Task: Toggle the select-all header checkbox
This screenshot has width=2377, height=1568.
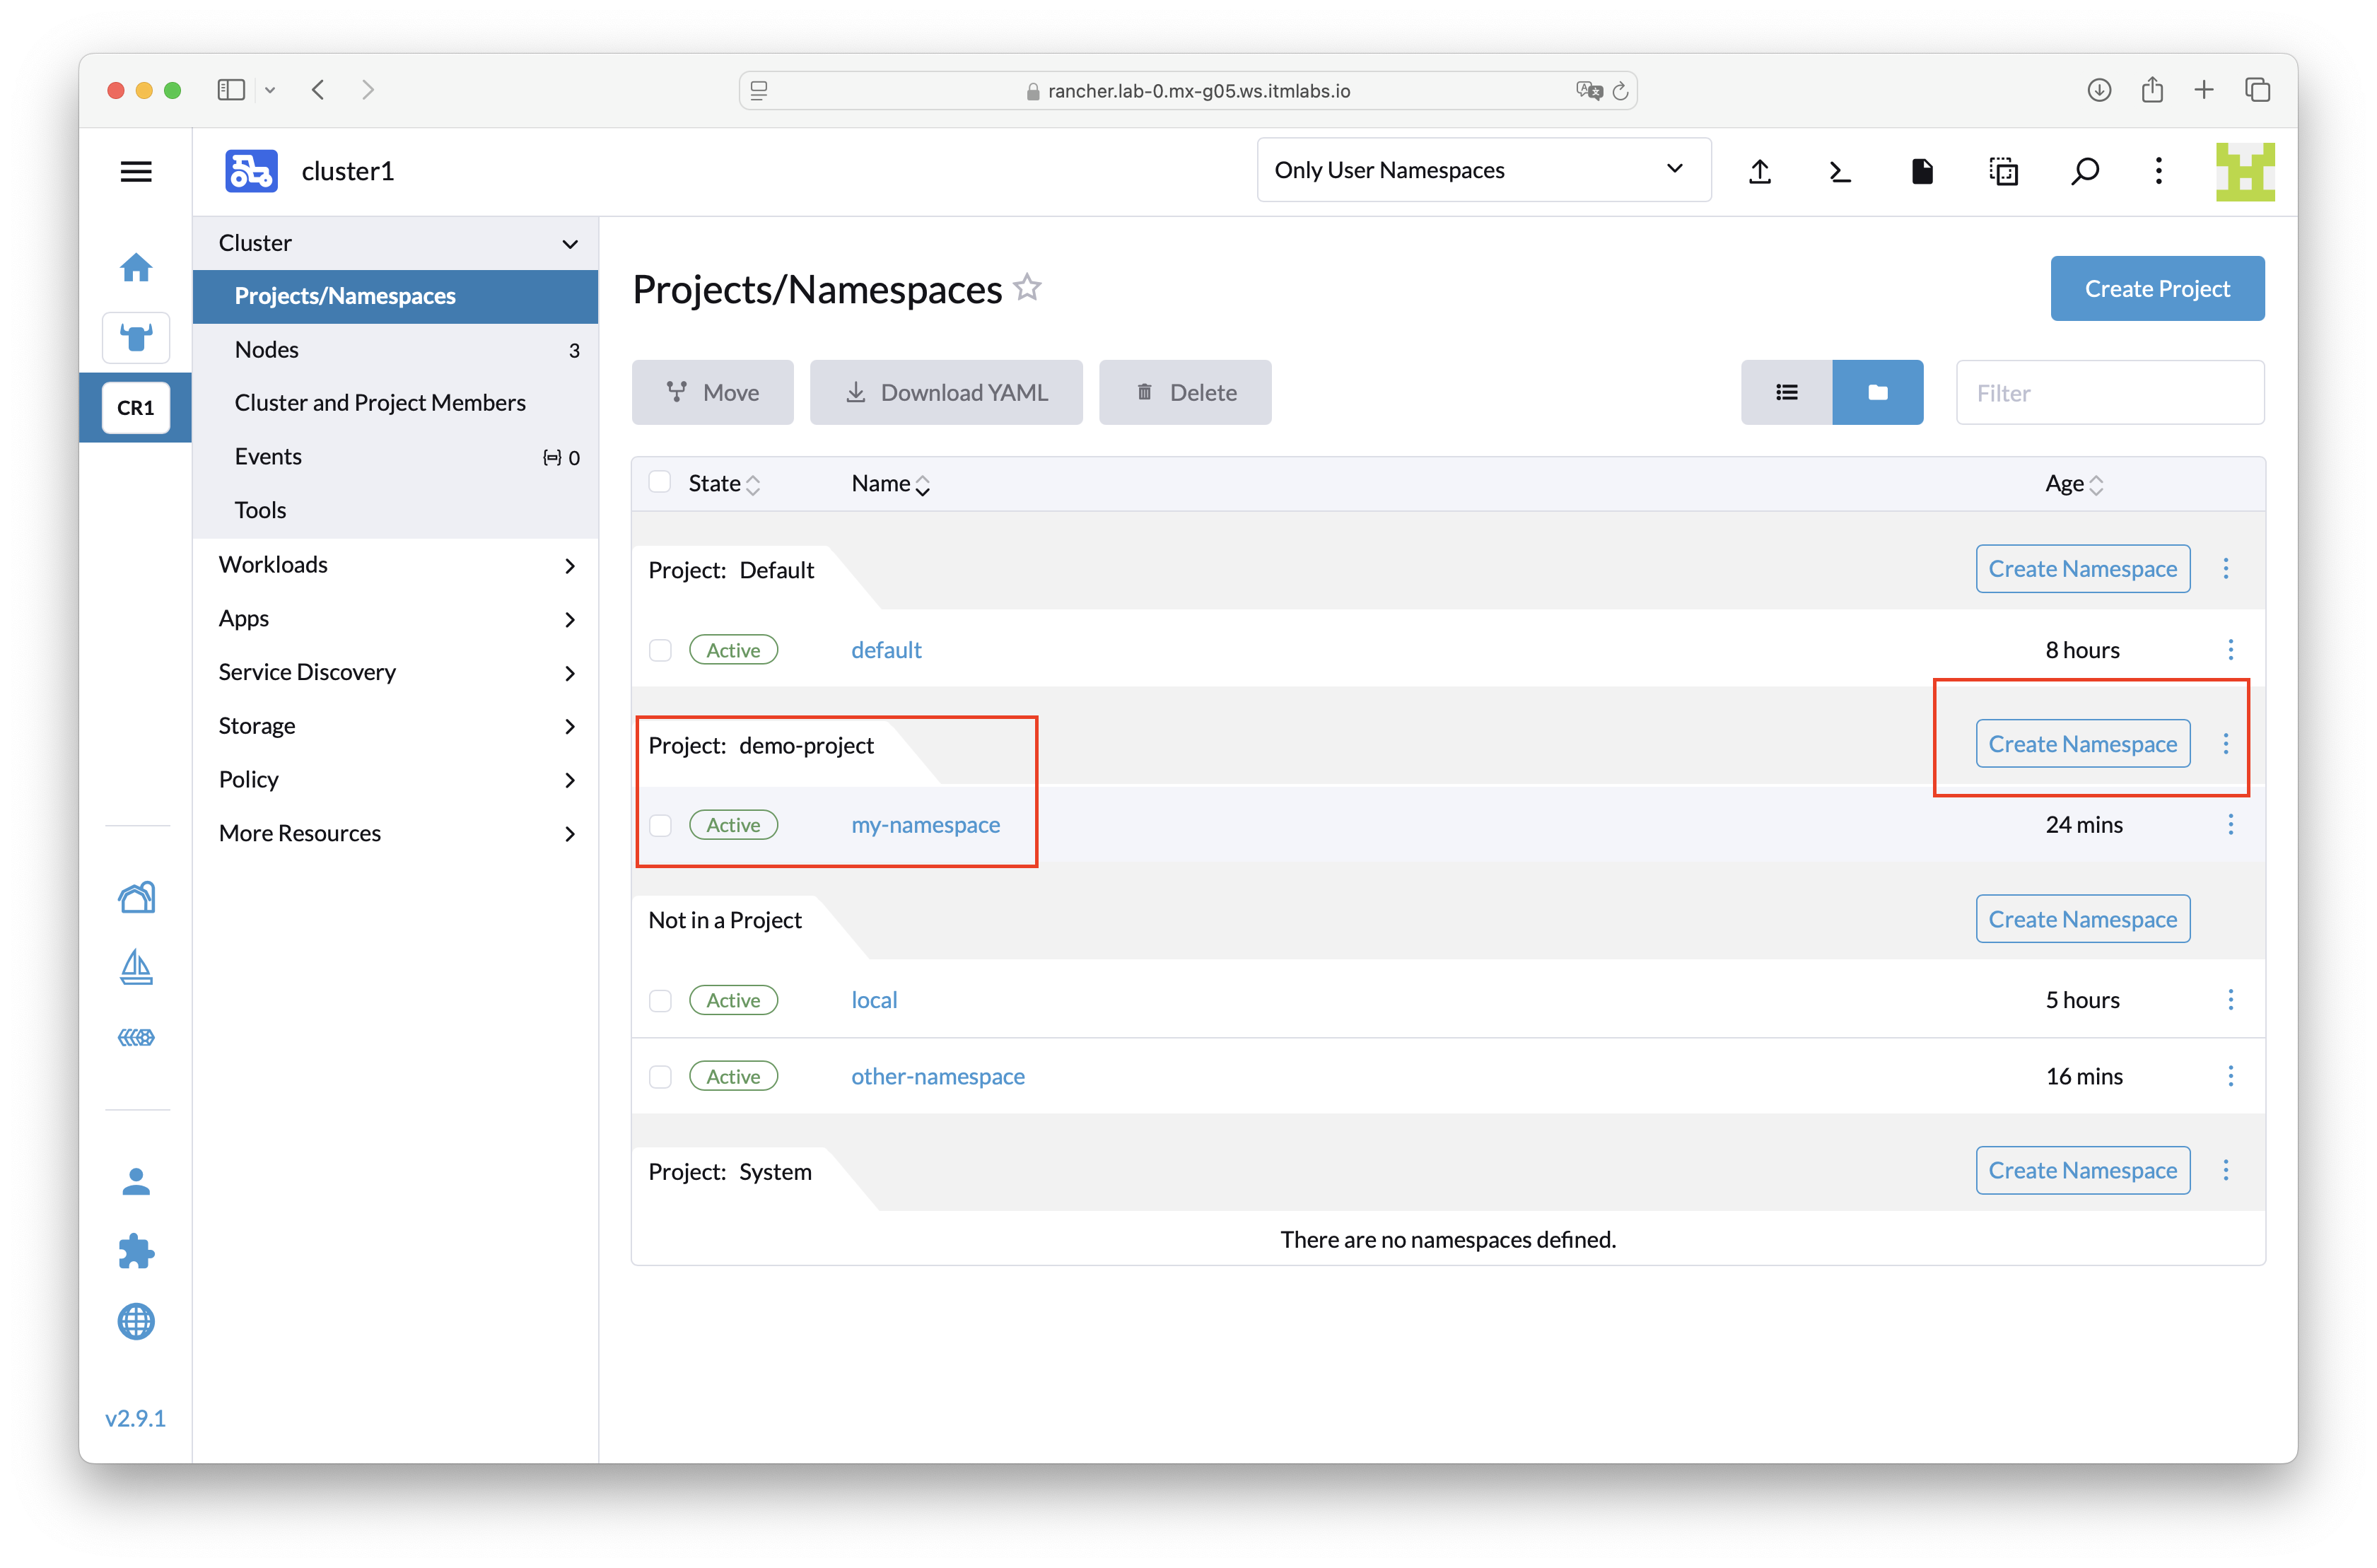Action: click(660, 483)
